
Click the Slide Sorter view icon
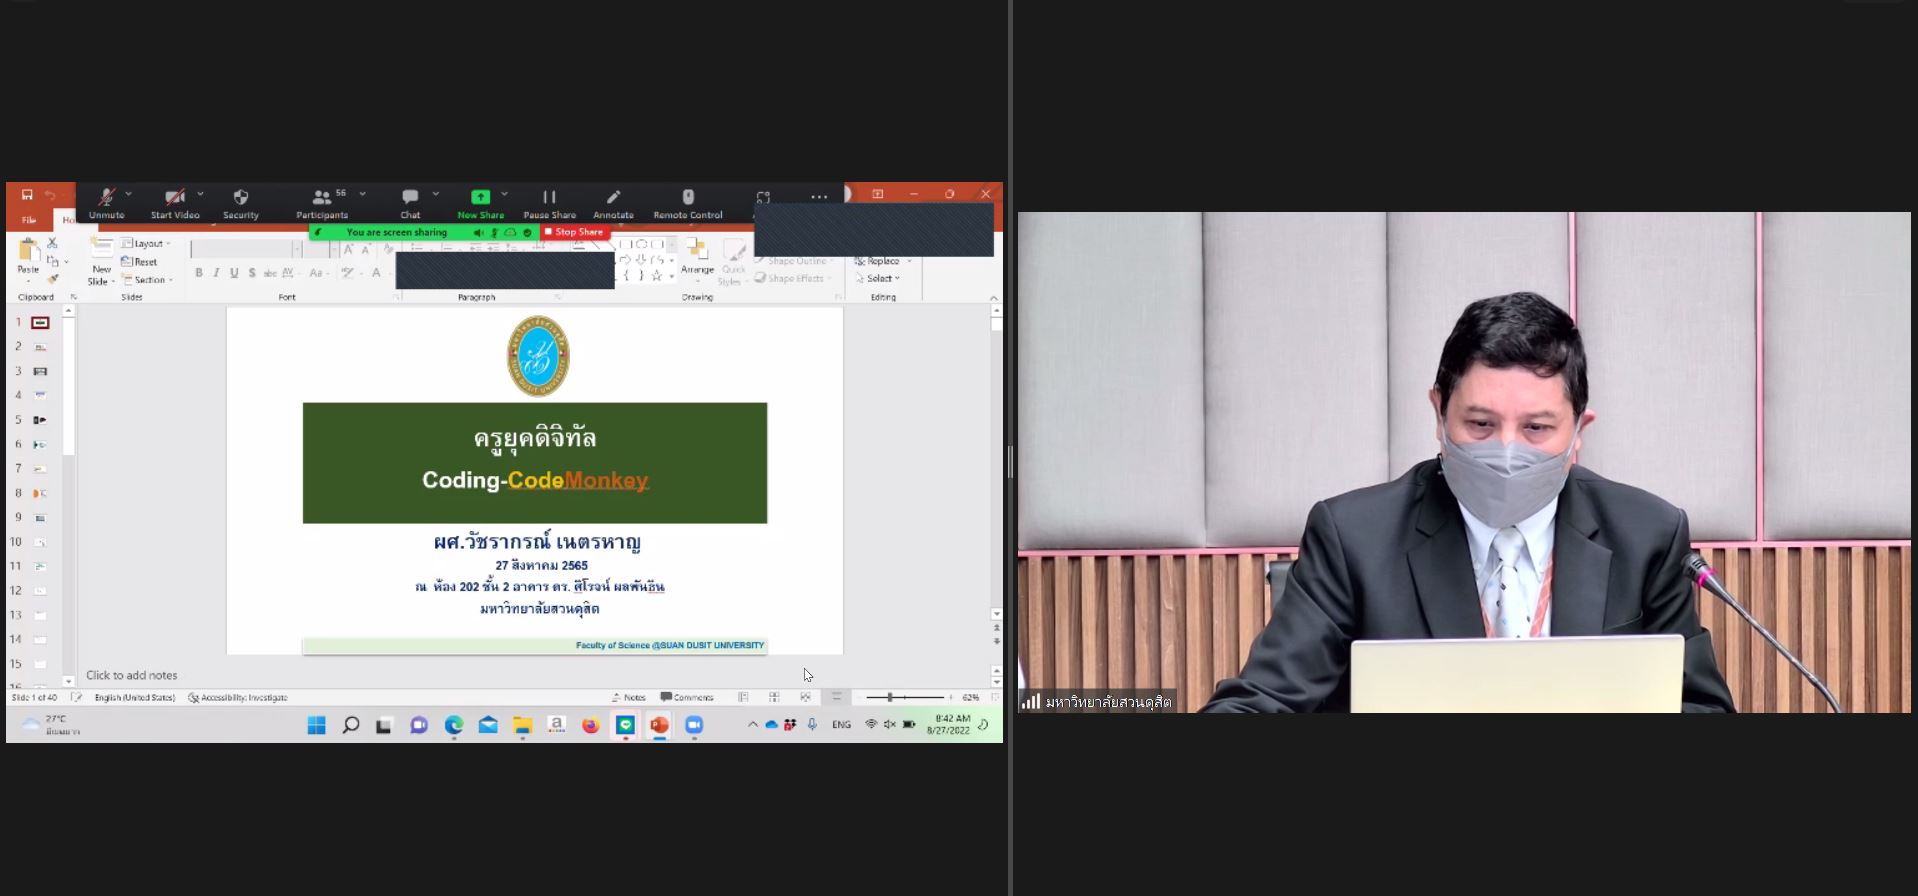[774, 697]
